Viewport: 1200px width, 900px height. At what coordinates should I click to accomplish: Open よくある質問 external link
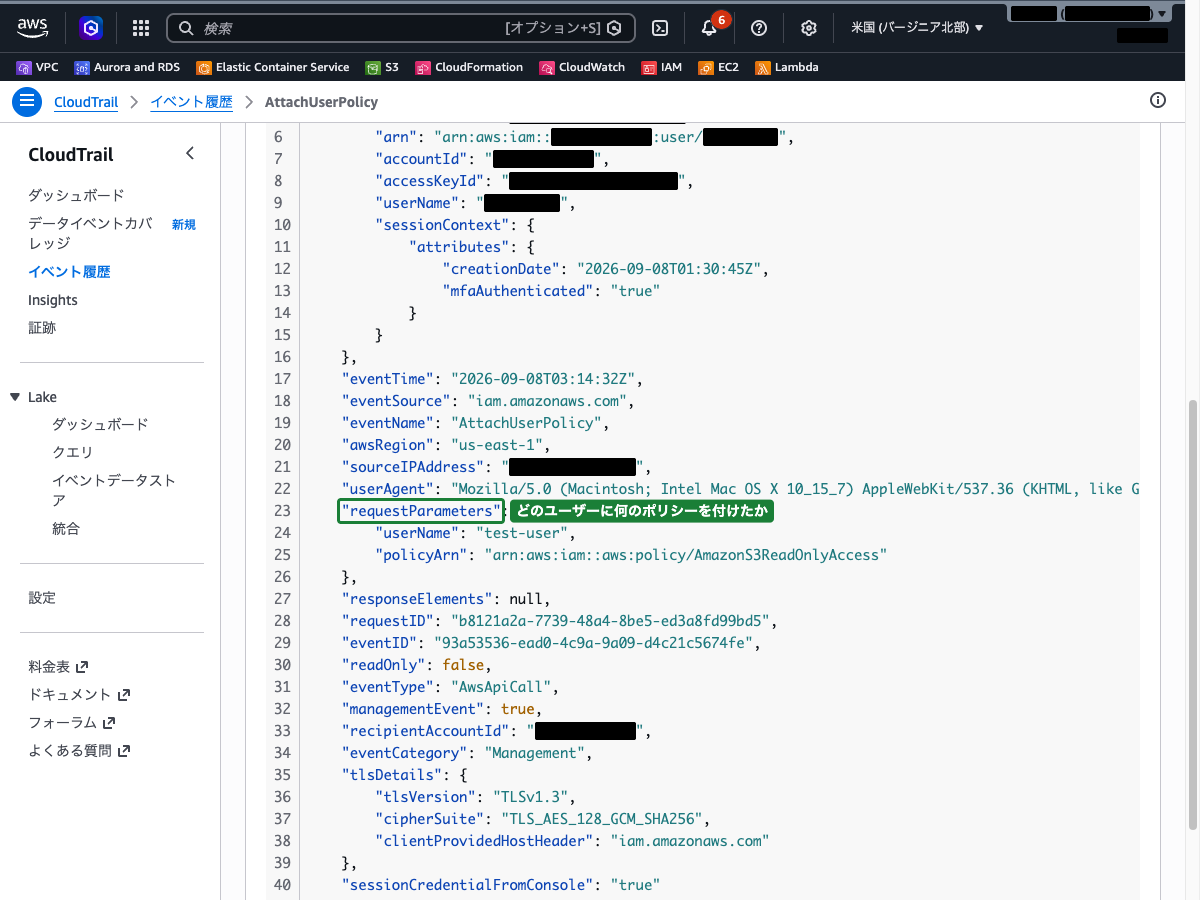tap(79, 750)
